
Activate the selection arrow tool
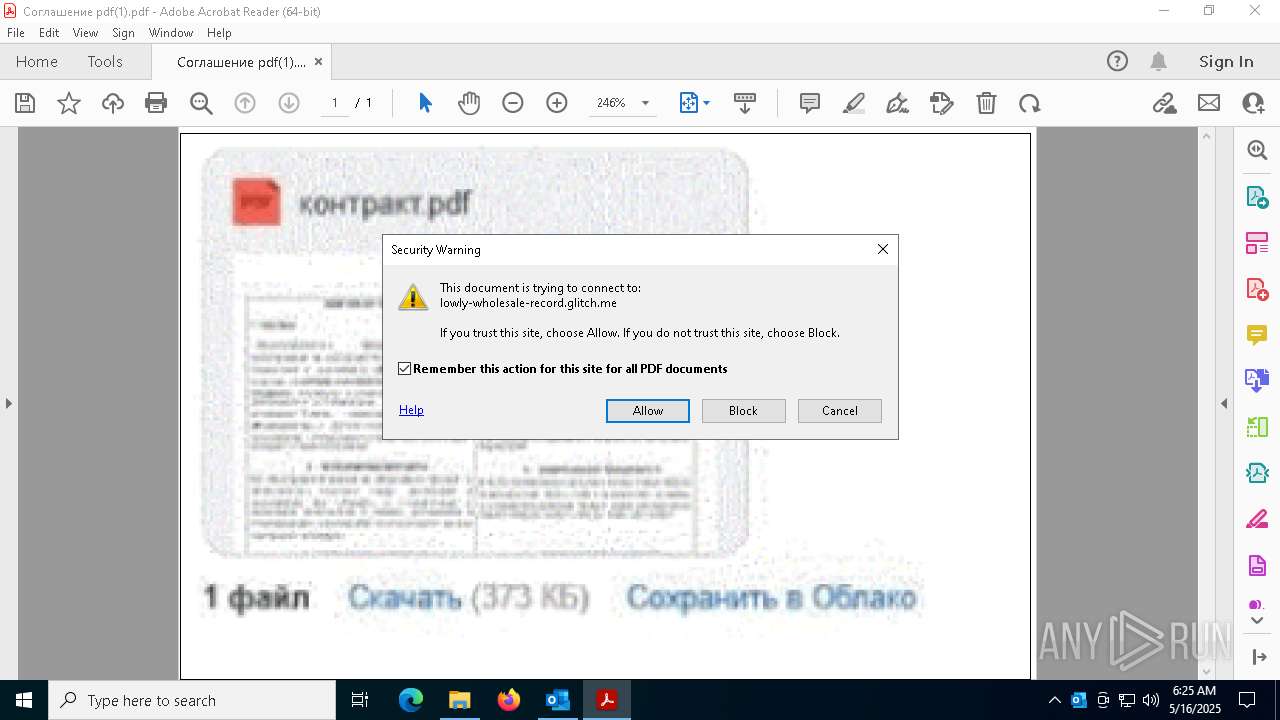point(425,103)
